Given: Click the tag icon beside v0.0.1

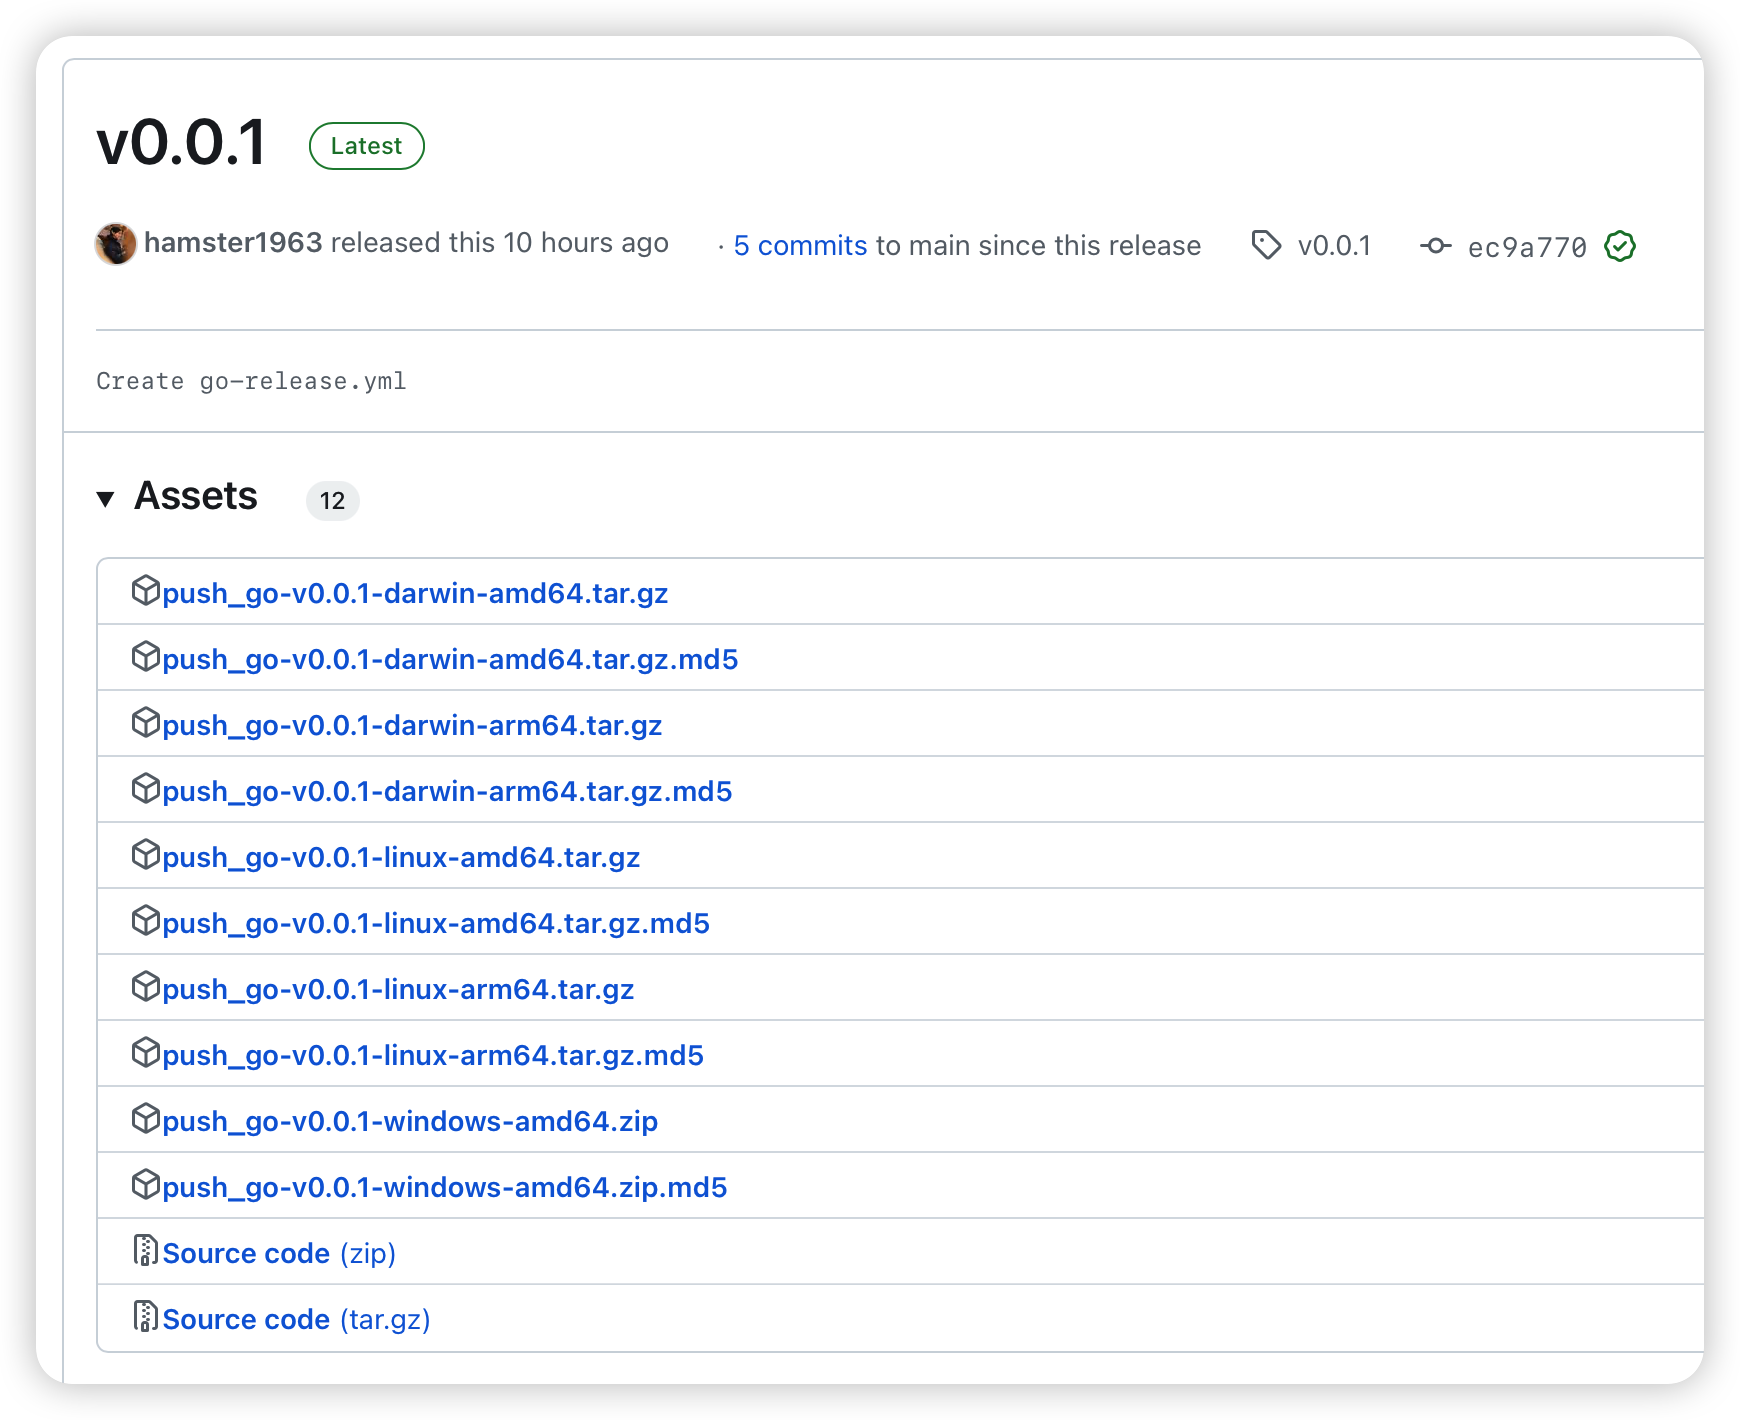Looking at the screenshot, I should tap(1266, 245).
